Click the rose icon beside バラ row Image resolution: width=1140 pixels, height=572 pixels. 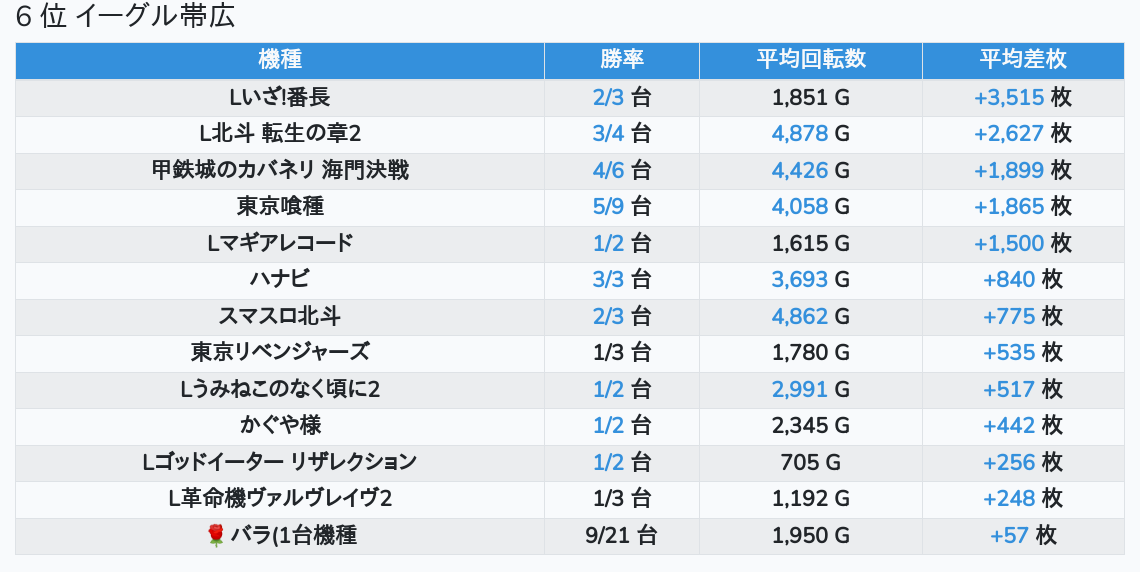click(x=216, y=536)
